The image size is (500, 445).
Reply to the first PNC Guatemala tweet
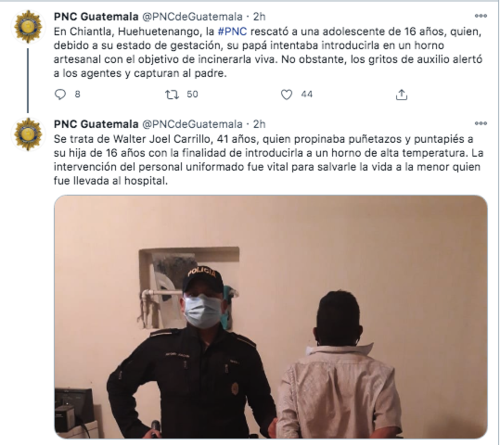point(60,95)
